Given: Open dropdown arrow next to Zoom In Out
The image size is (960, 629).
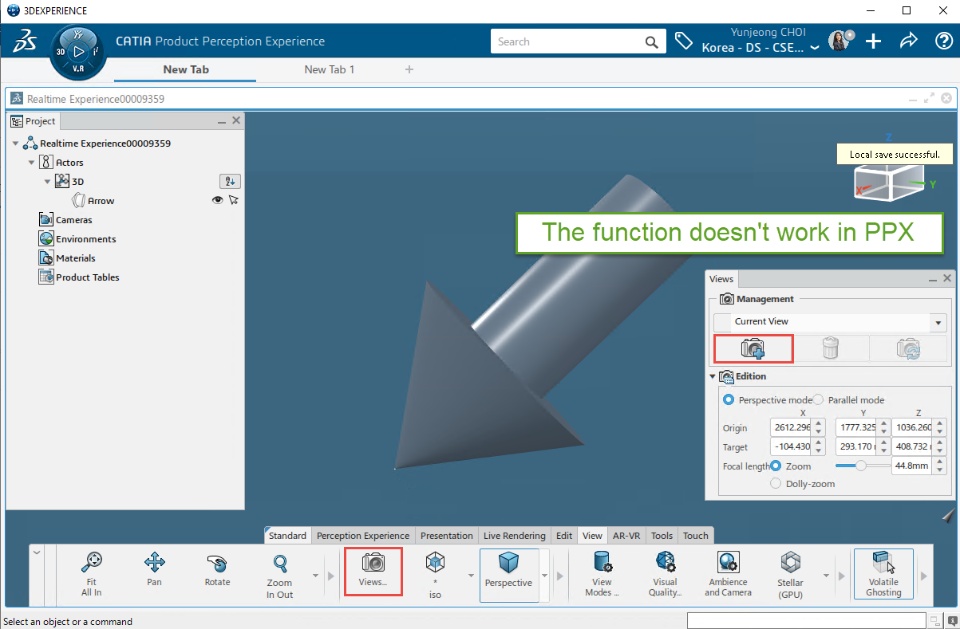Looking at the screenshot, I should pos(315,575).
